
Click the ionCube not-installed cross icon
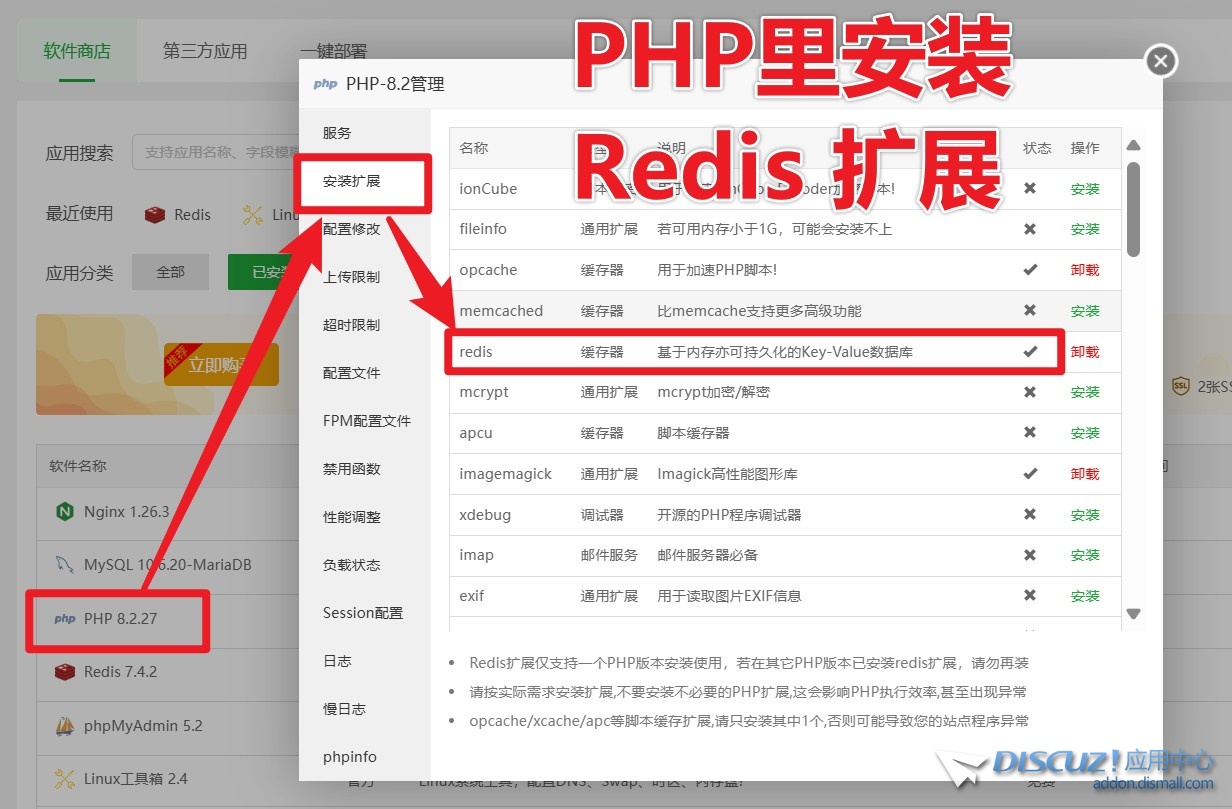point(1030,188)
